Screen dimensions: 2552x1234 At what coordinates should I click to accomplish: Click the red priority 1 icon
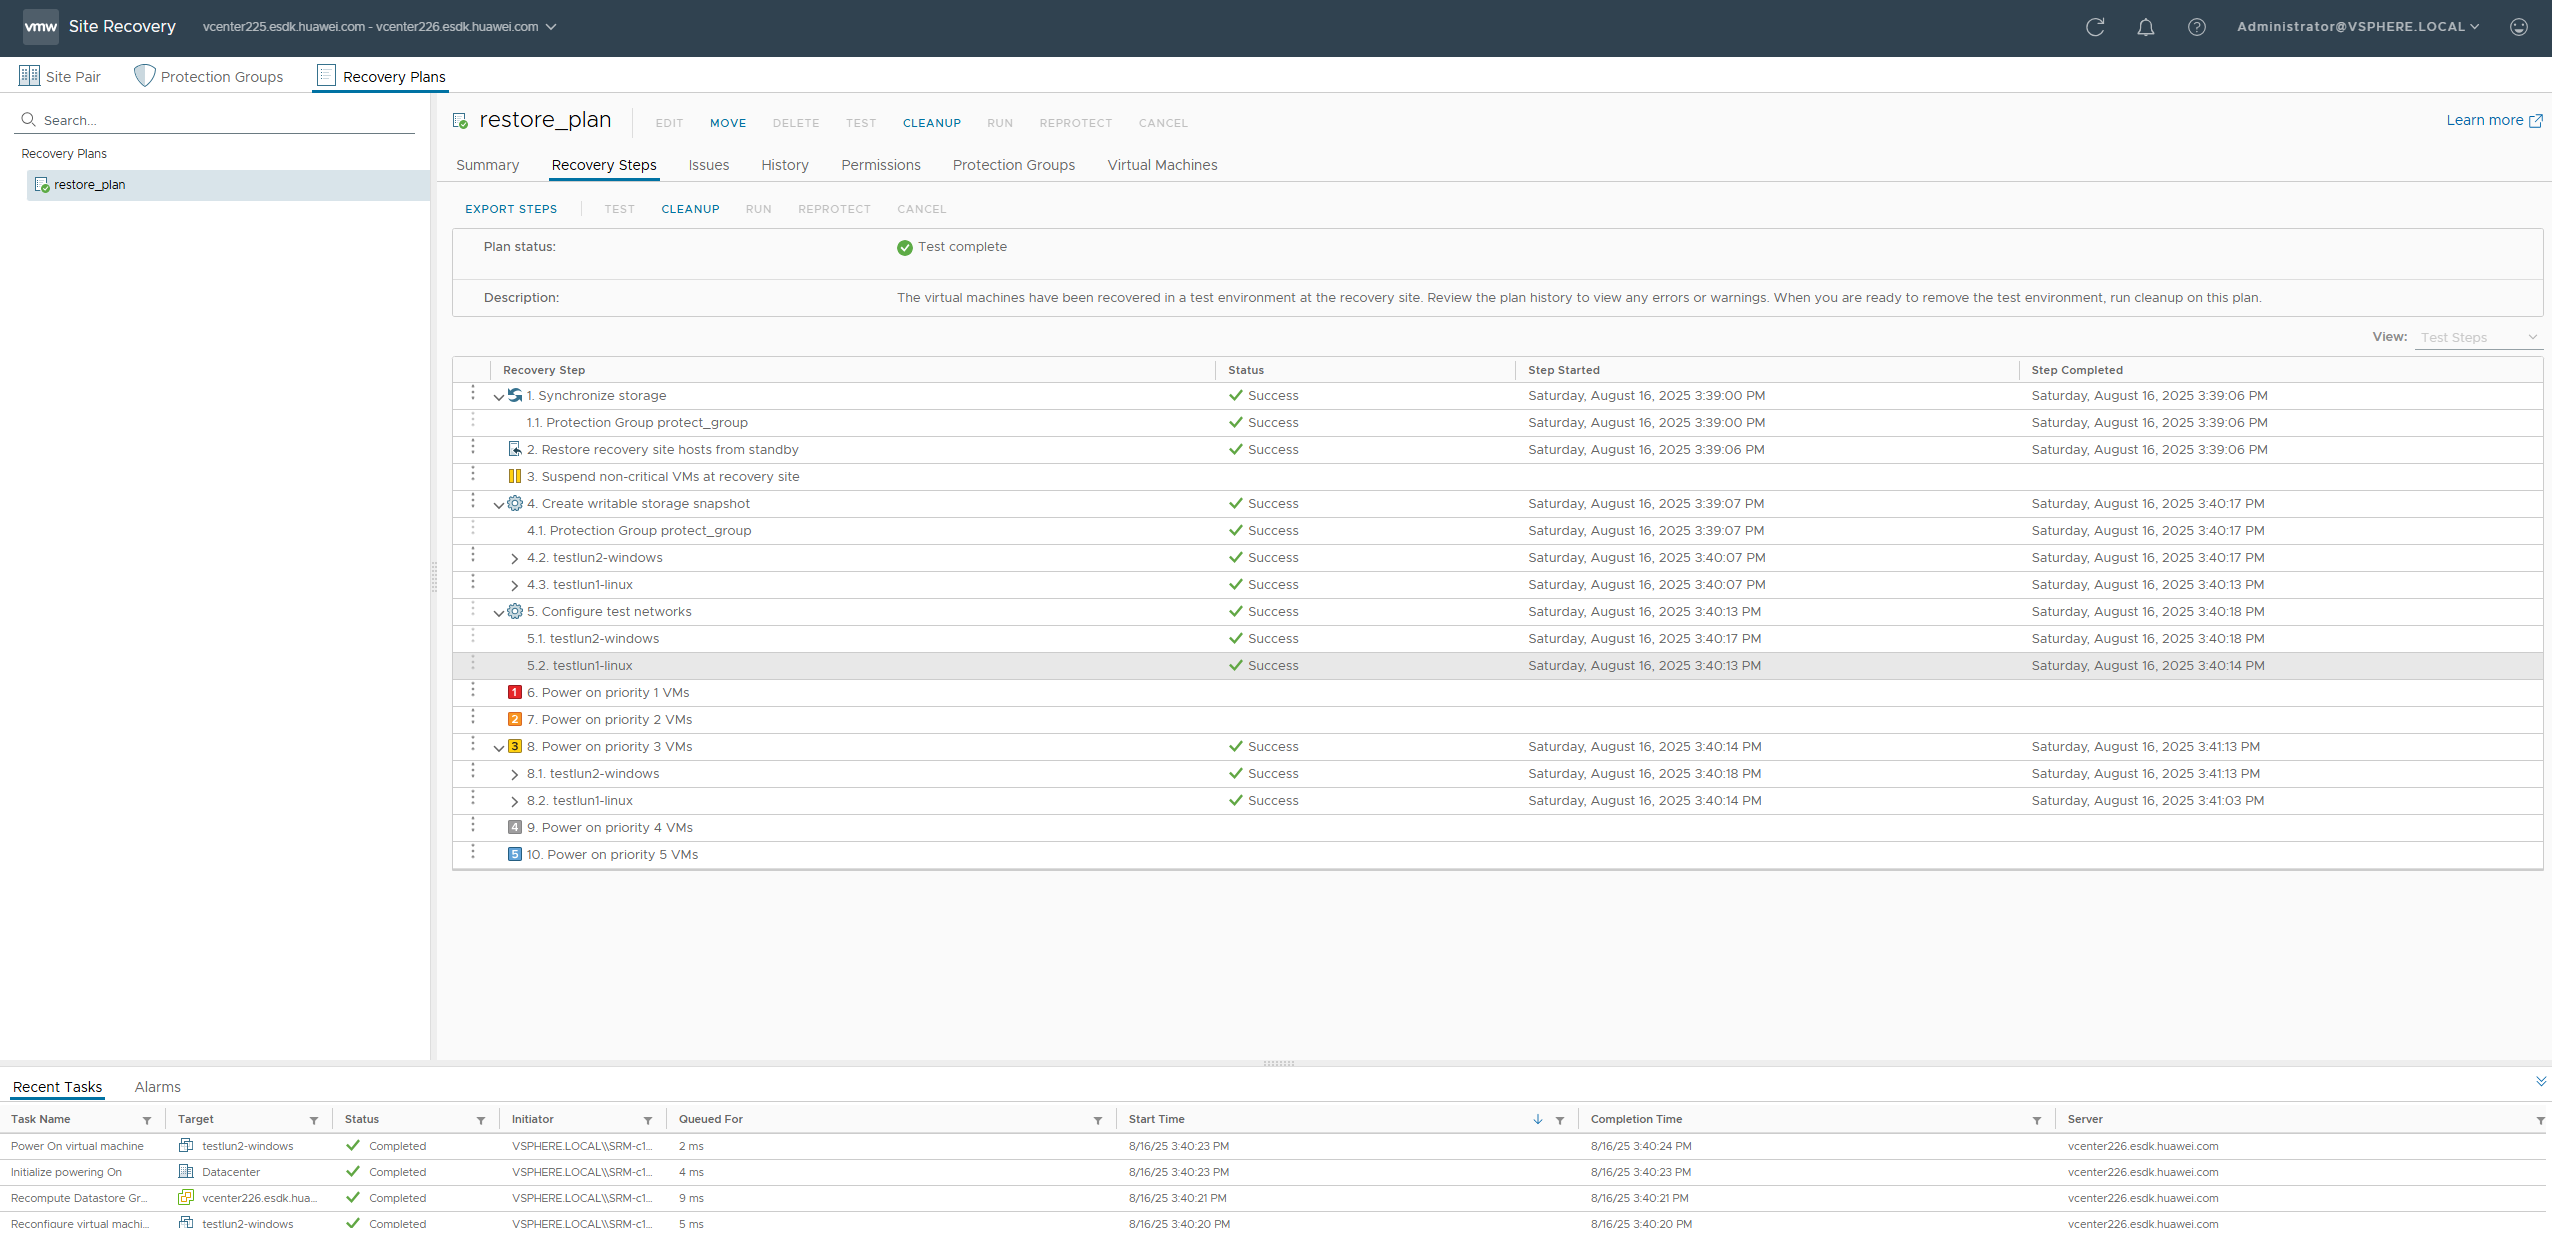pyautogui.click(x=515, y=693)
